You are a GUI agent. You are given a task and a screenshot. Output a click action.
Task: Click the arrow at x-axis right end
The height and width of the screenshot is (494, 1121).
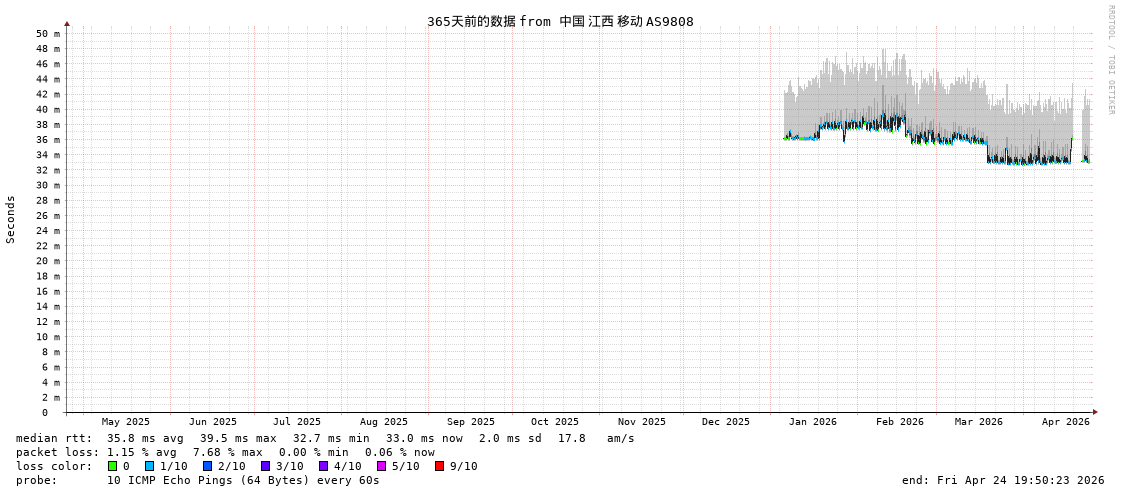coord(1095,412)
